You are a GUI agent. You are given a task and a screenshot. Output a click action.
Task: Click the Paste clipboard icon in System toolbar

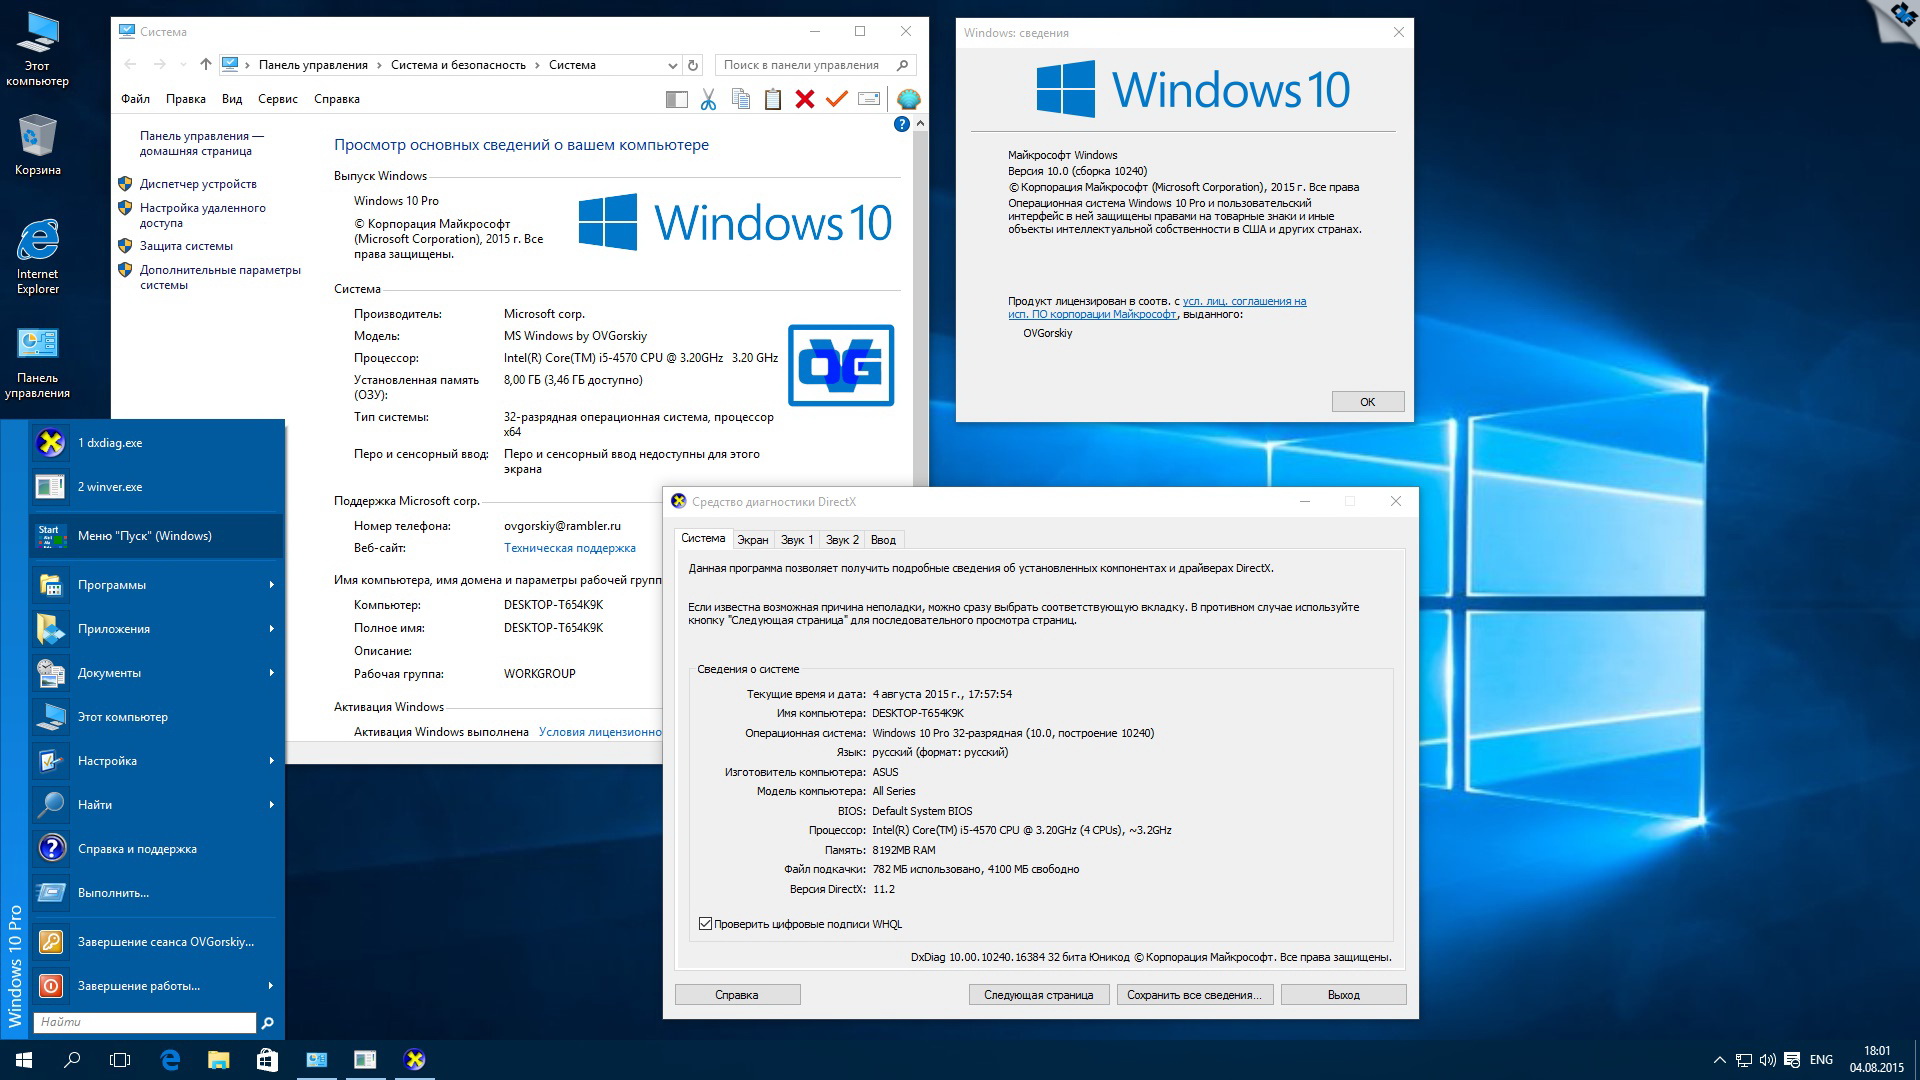[x=773, y=99]
